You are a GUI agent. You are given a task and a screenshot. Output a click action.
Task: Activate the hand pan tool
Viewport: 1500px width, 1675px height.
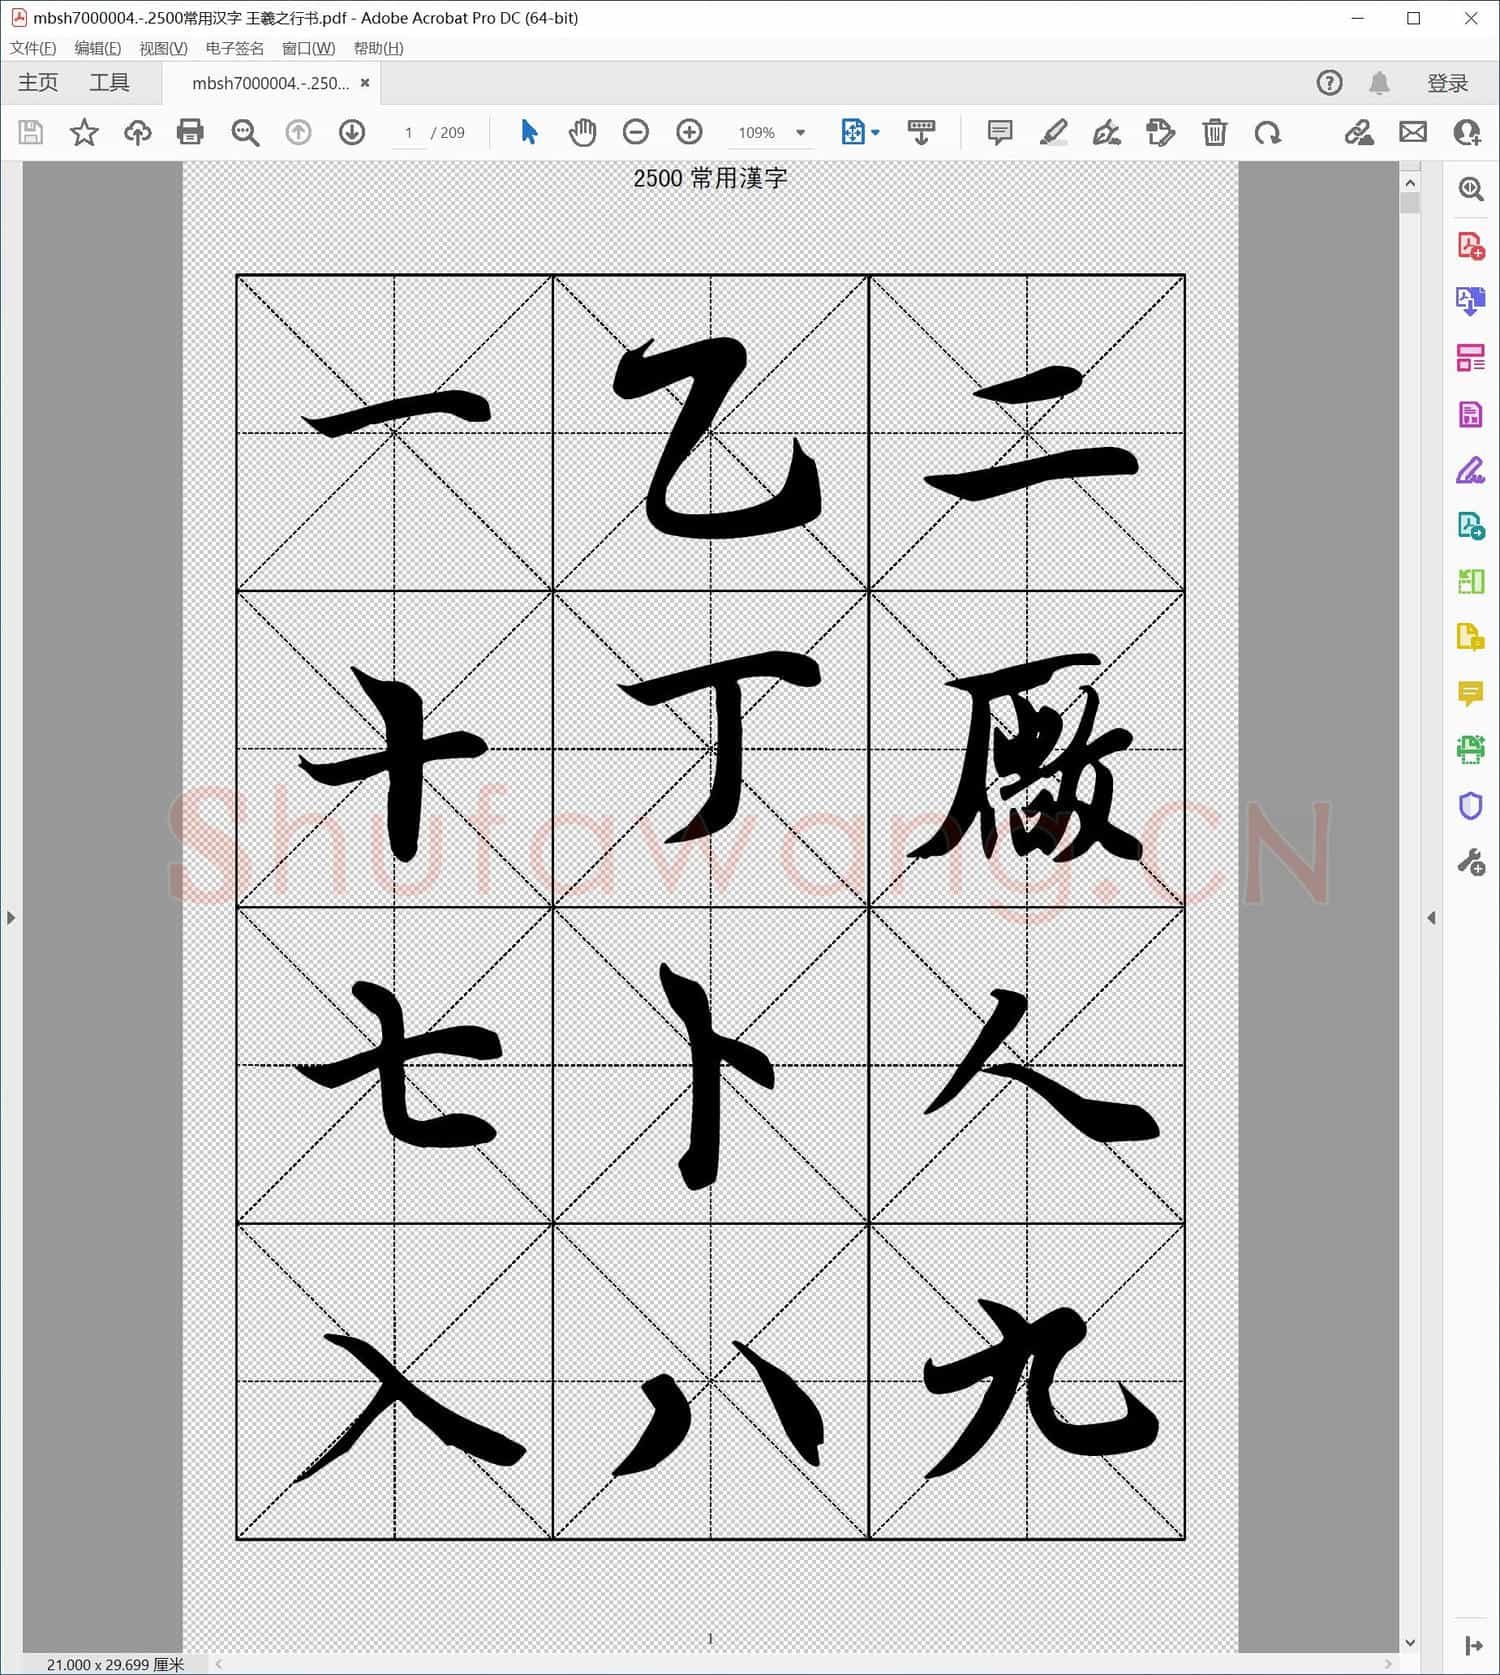[582, 132]
